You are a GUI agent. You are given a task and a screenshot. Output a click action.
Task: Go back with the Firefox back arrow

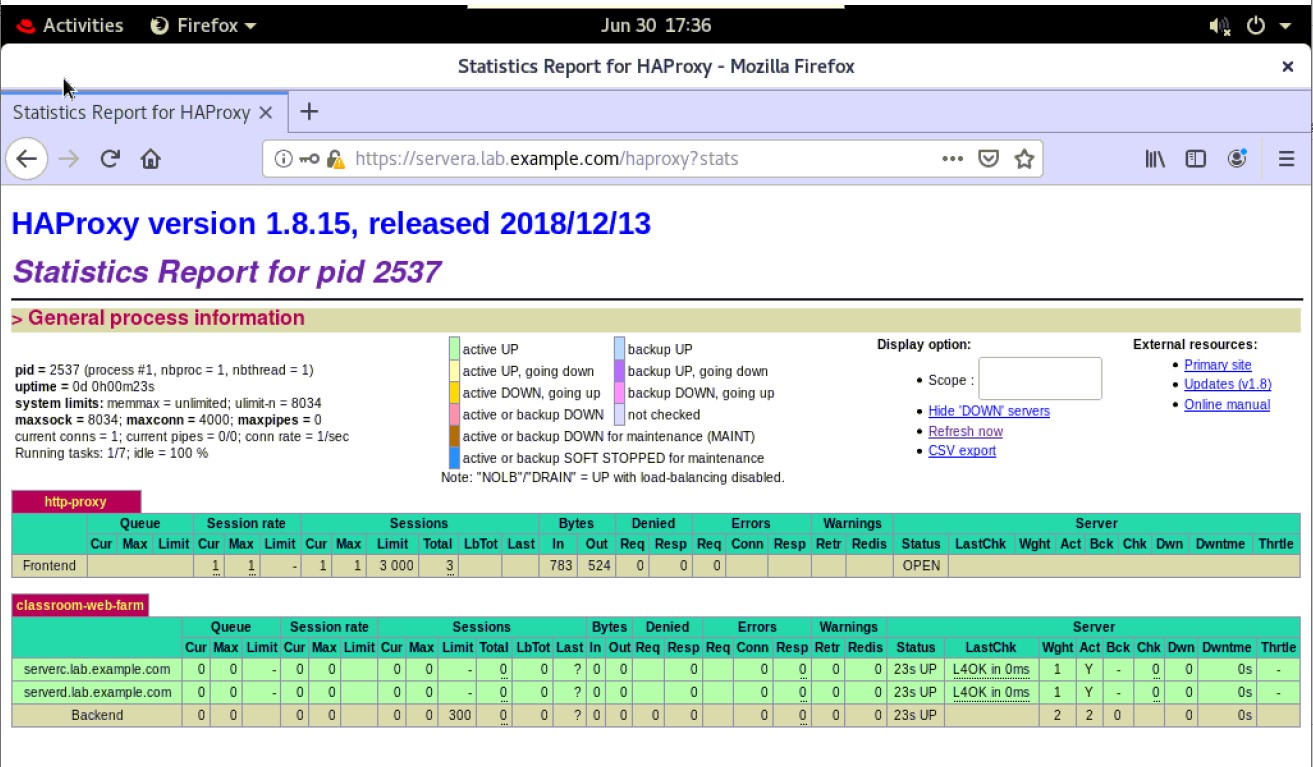click(x=27, y=159)
